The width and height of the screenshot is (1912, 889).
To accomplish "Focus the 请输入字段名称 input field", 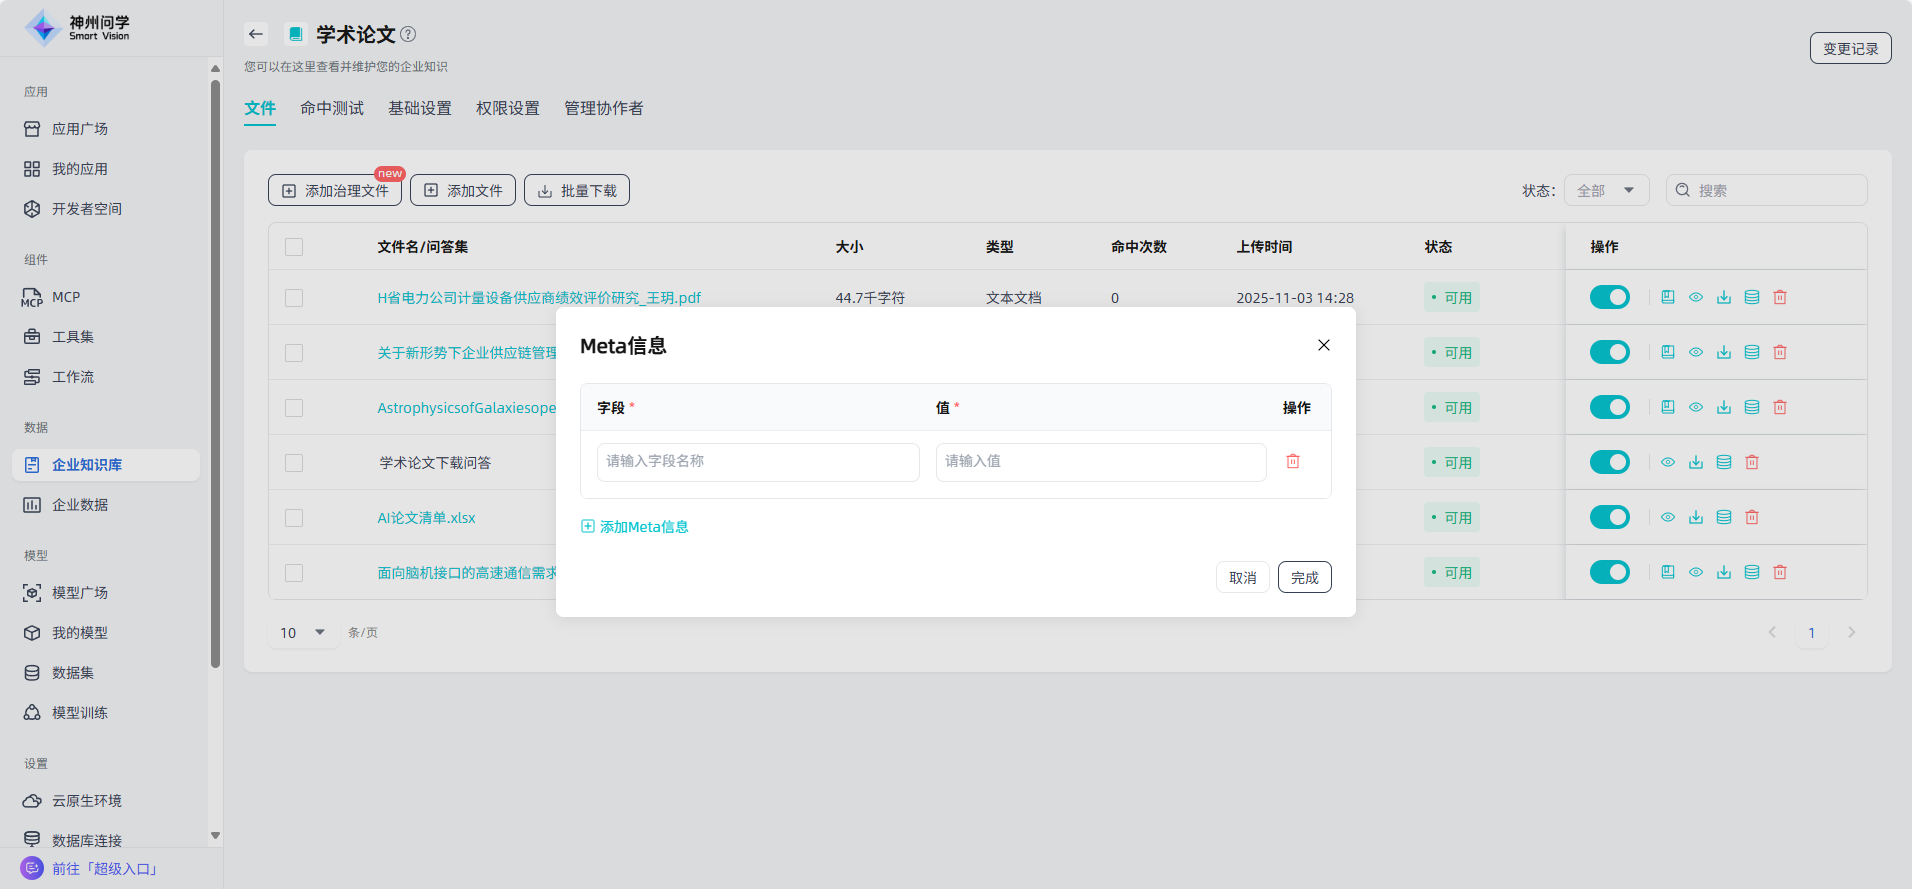I will (x=758, y=462).
